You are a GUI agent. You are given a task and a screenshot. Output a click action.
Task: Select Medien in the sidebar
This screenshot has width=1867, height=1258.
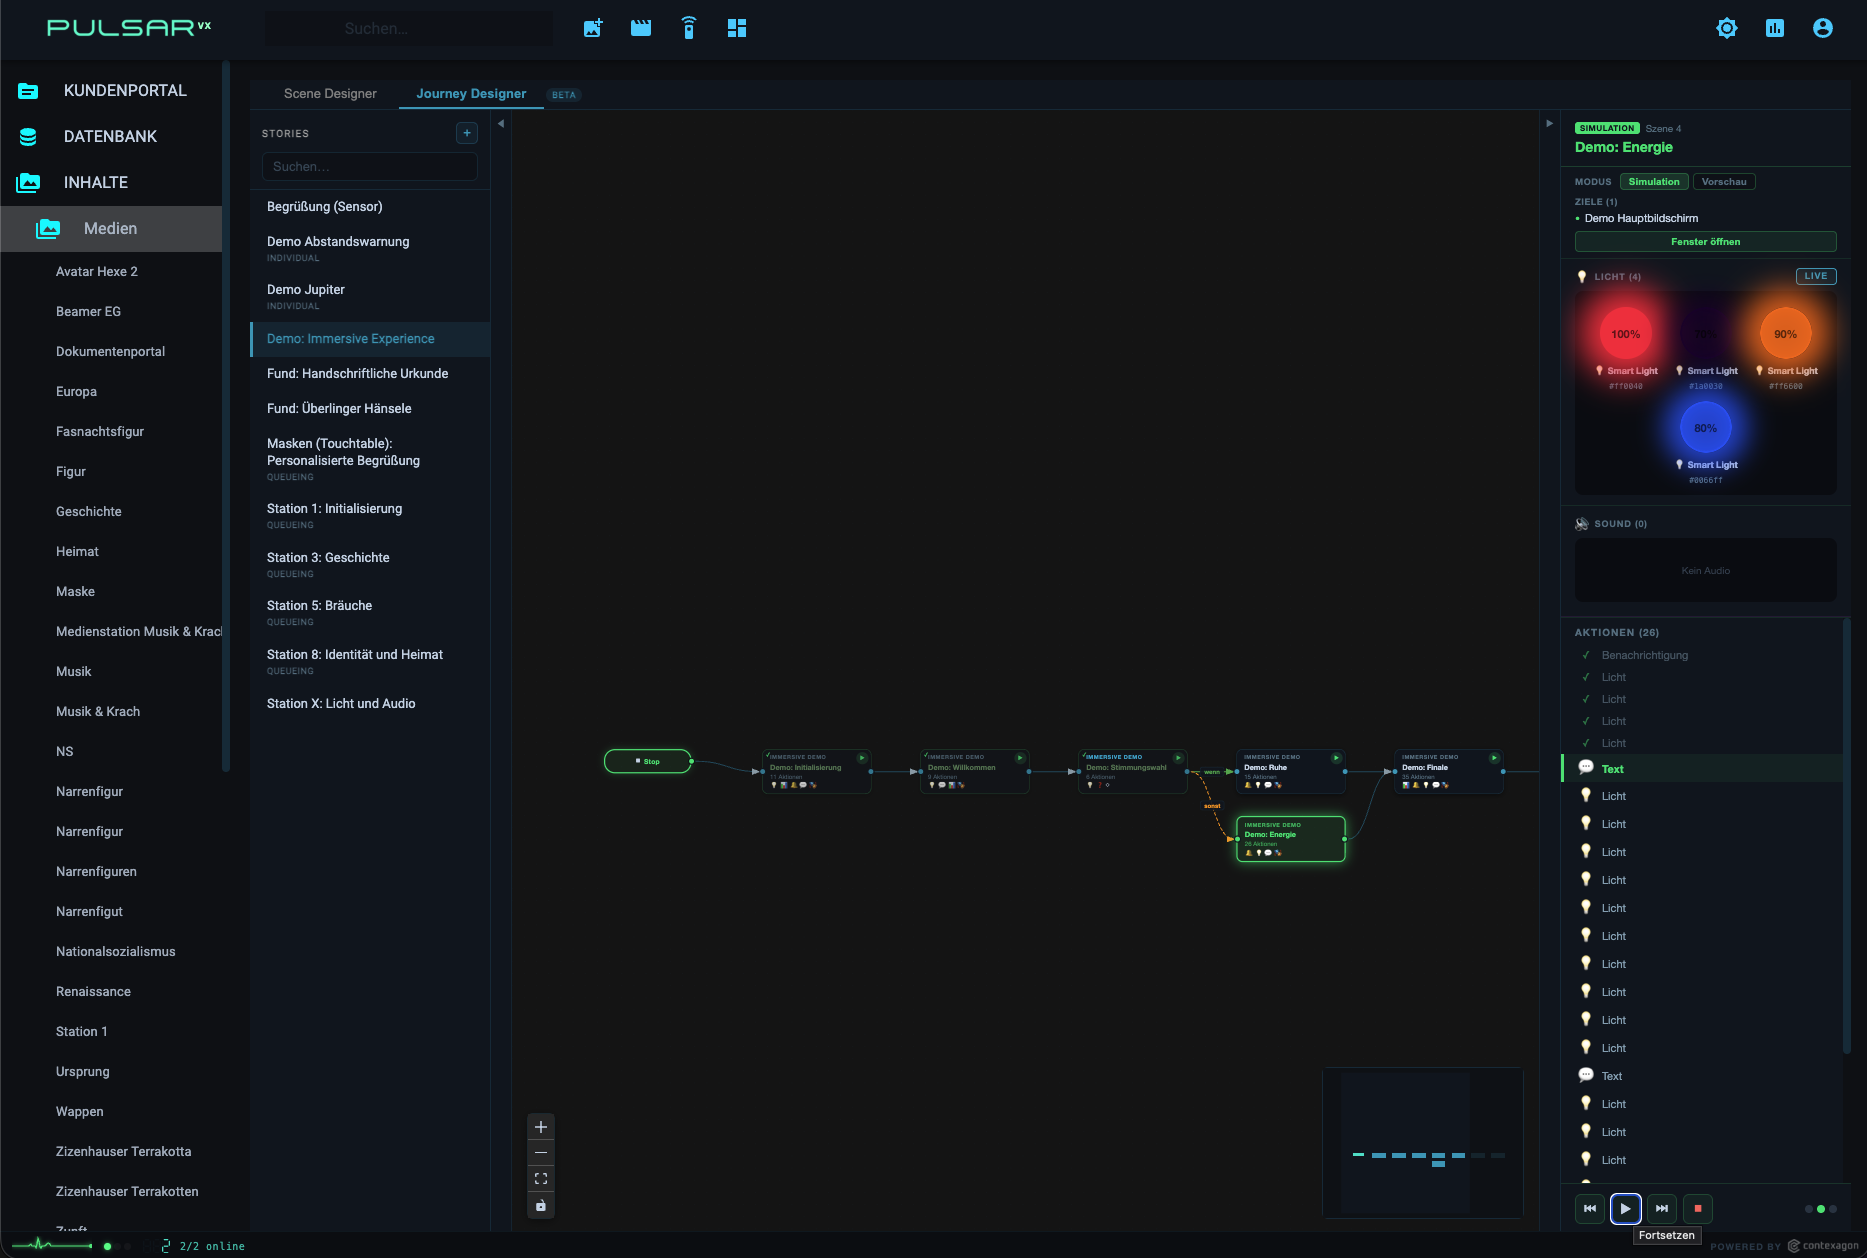tap(111, 229)
